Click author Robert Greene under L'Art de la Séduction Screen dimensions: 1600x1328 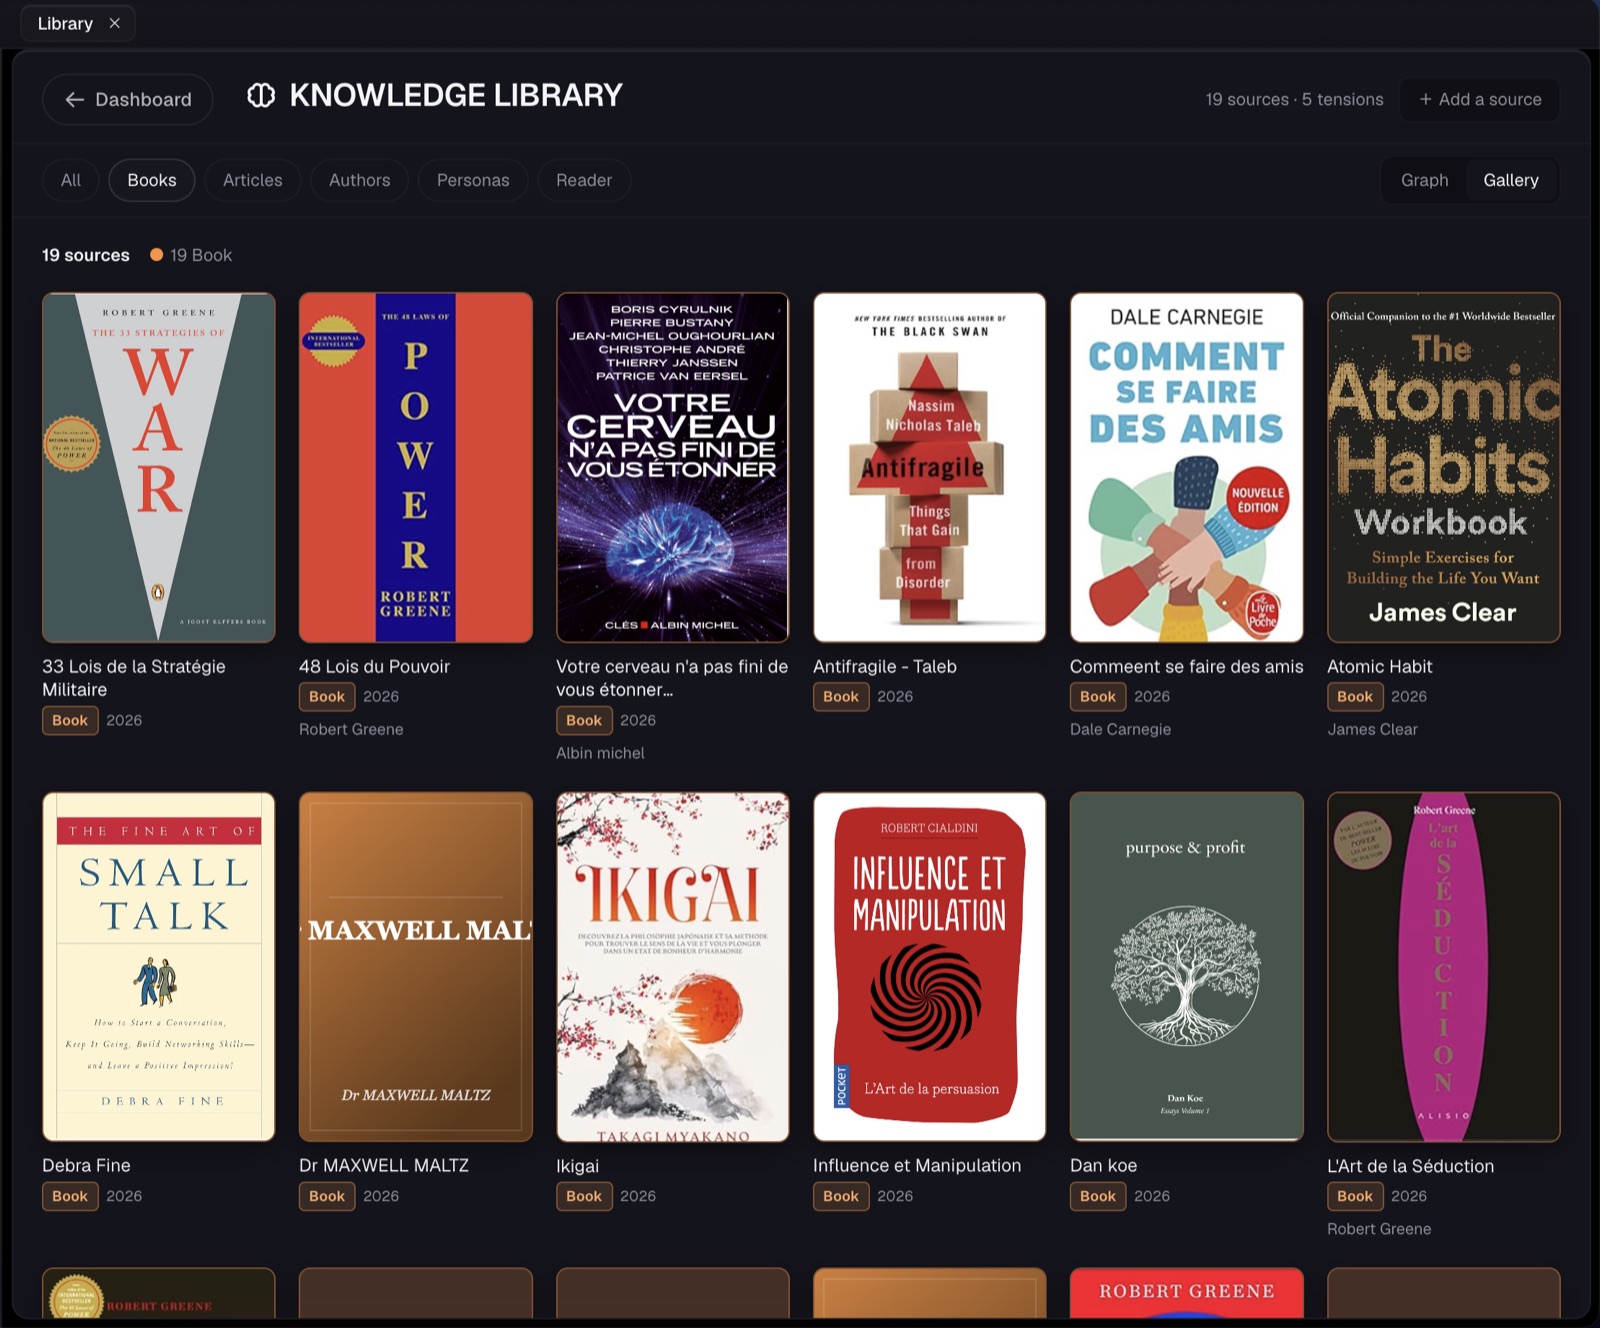coord(1379,1229)
